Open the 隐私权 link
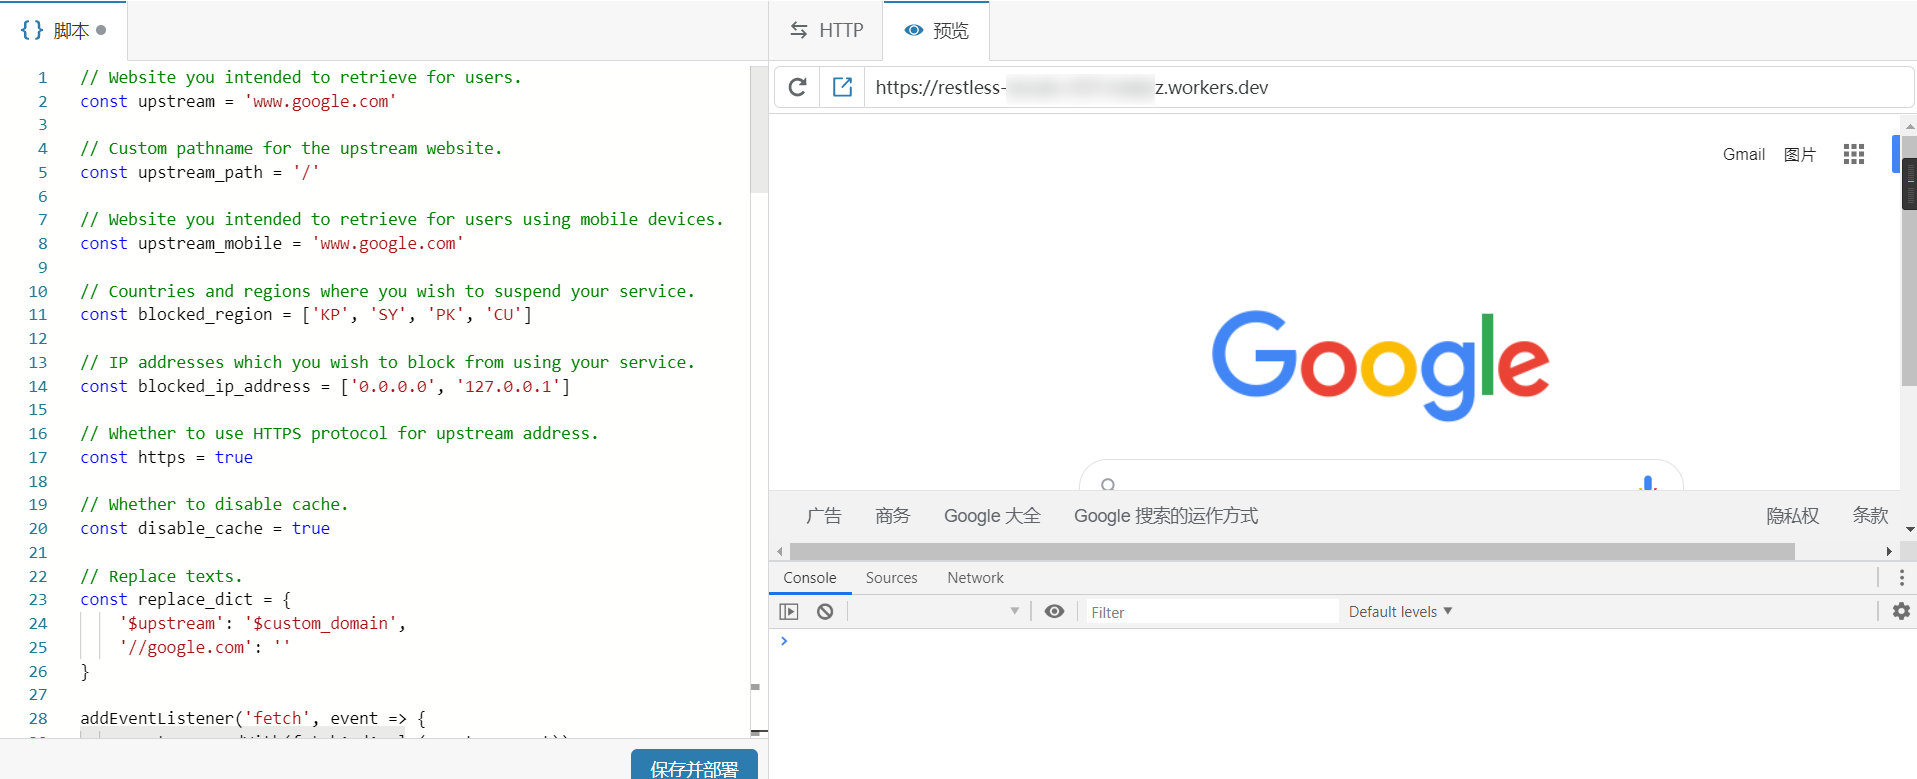 pos(1792,516)
